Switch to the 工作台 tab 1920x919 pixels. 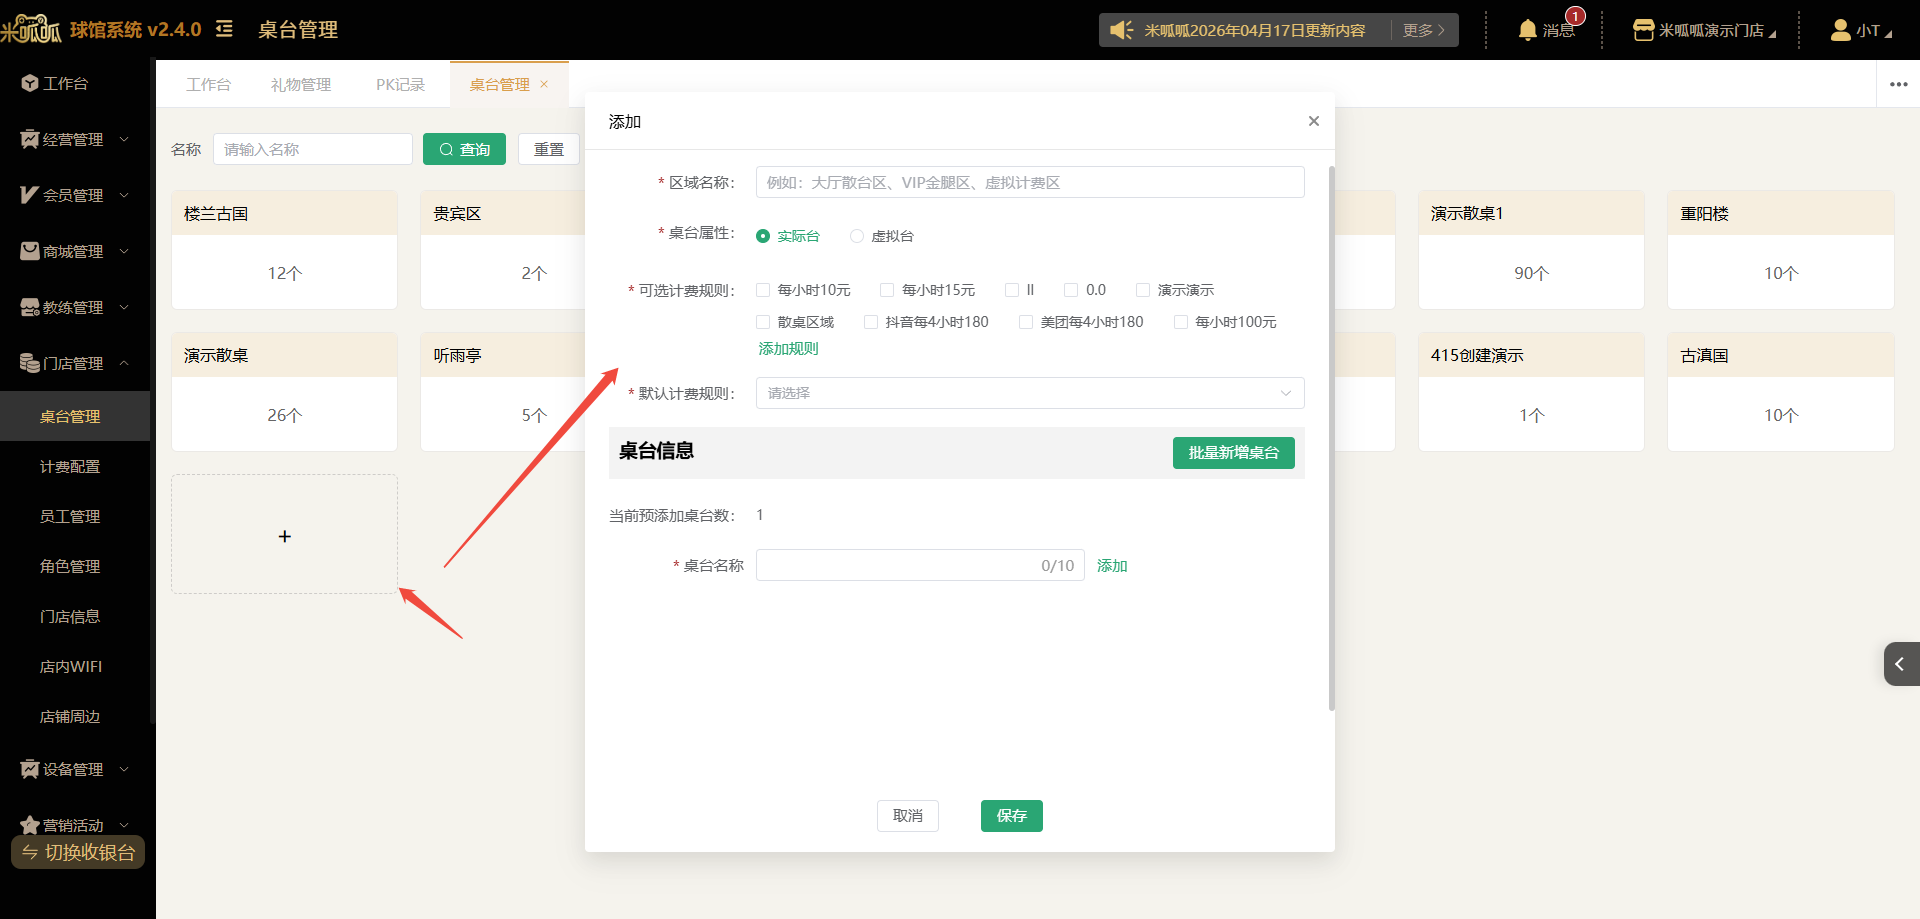pos(208,85)
